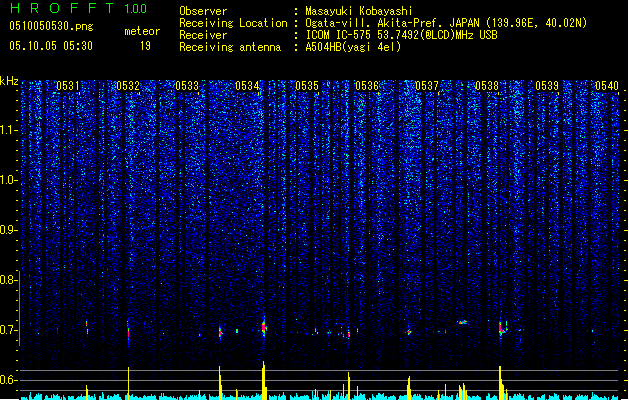Click the 0531 time marker
The image size is (629, 400).
[x=68, y=86]
